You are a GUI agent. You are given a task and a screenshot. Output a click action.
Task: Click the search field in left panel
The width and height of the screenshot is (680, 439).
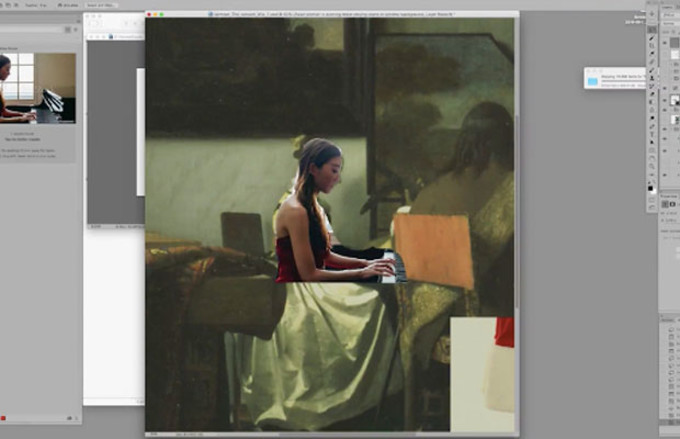(31, 29)
